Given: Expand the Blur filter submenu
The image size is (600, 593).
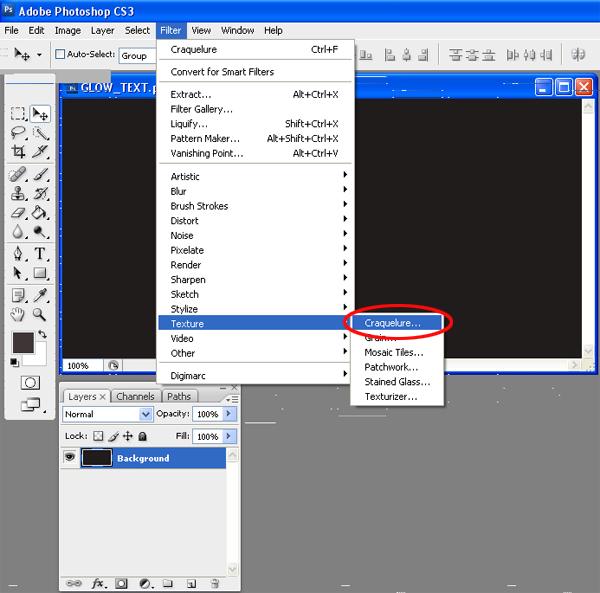Looking at the screenshot, I should (x=255, y=191).
